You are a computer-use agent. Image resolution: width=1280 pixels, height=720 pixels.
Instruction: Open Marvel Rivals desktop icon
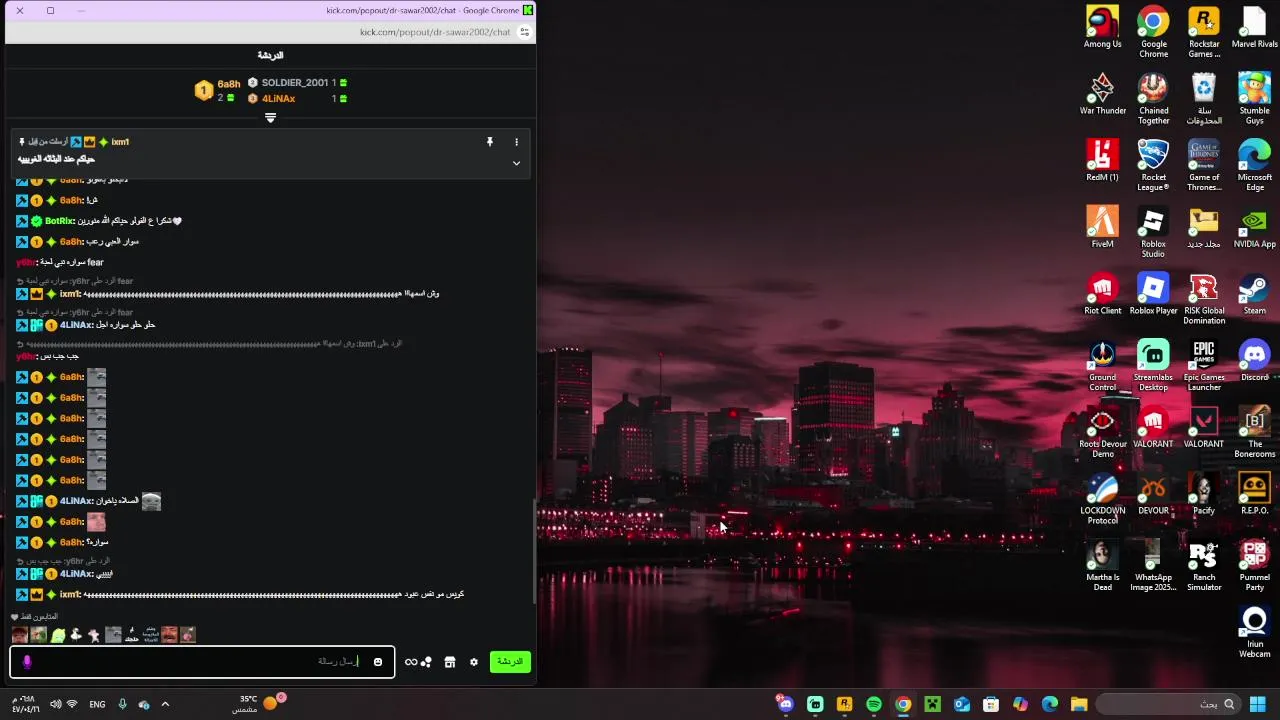(1254, 27)
